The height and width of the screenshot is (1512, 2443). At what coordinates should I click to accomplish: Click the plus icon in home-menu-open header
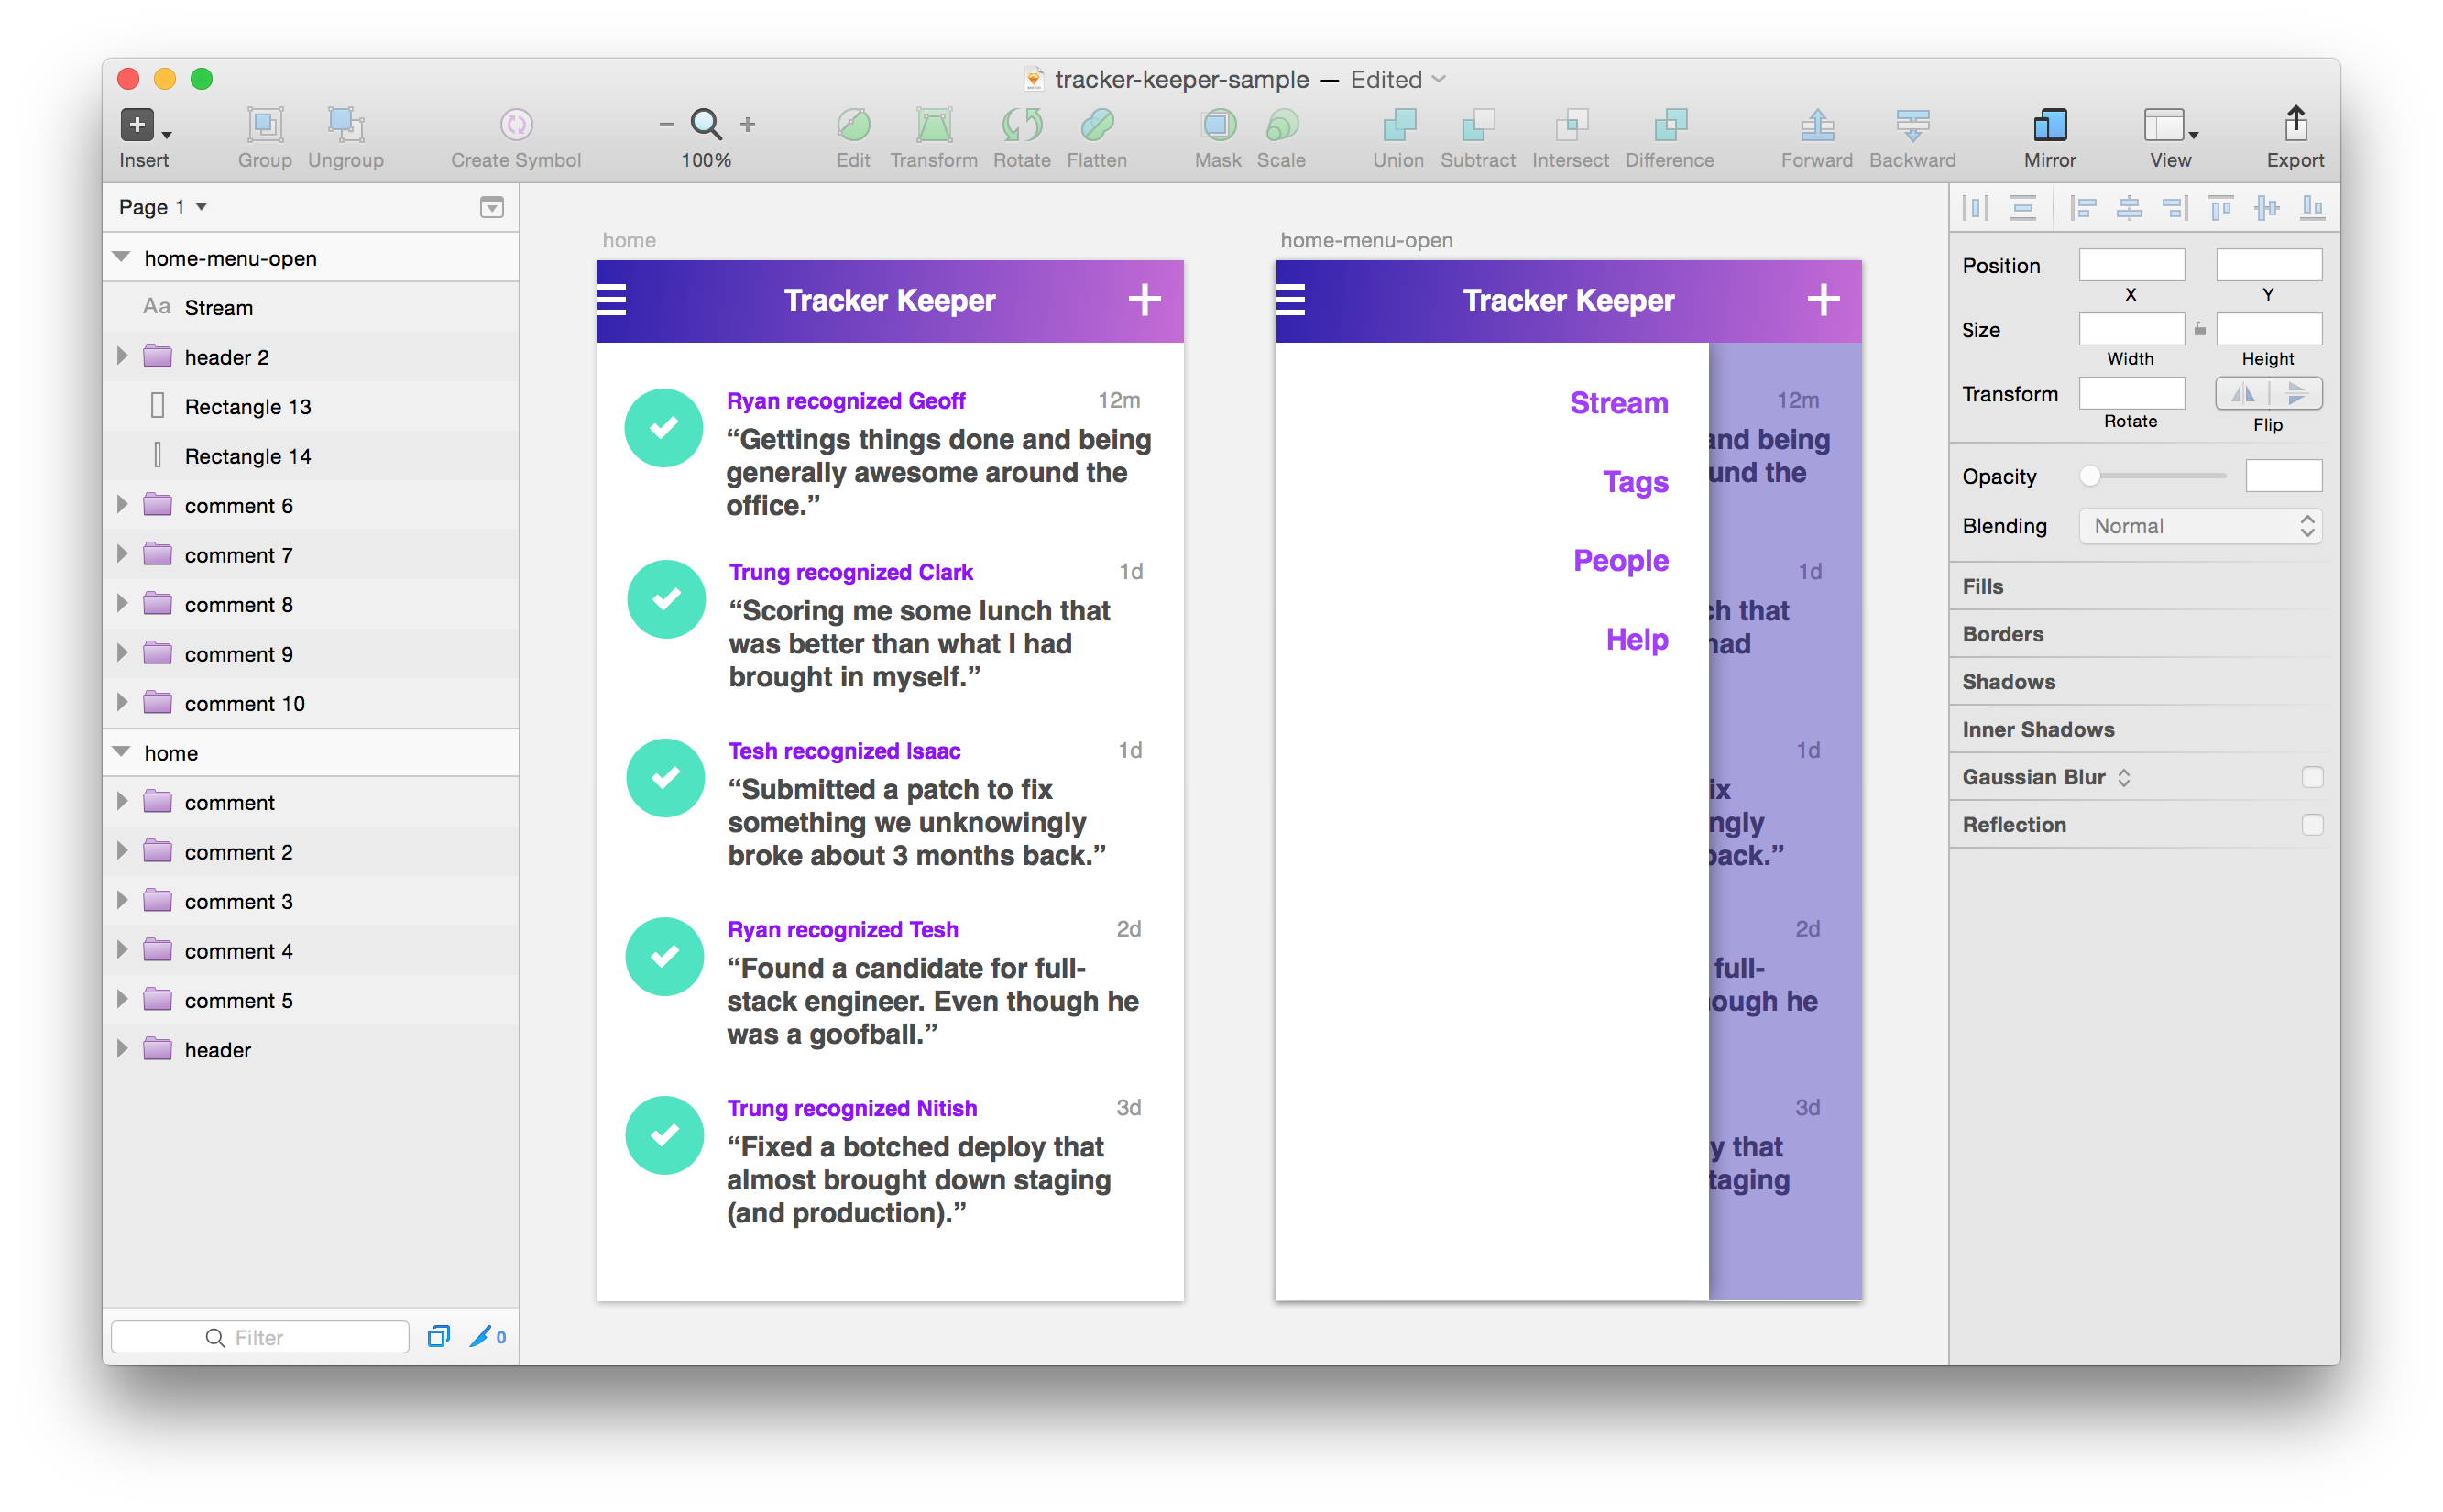tap(1823, 300)
